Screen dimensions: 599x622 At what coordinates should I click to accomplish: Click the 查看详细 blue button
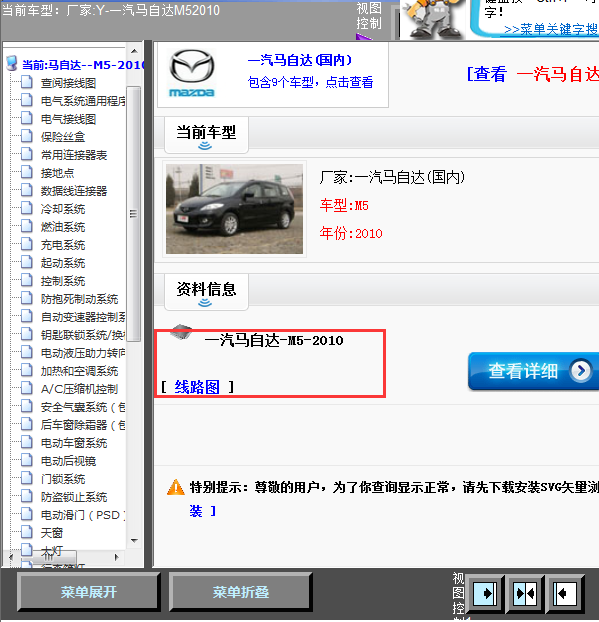click(x=534, y=371)
